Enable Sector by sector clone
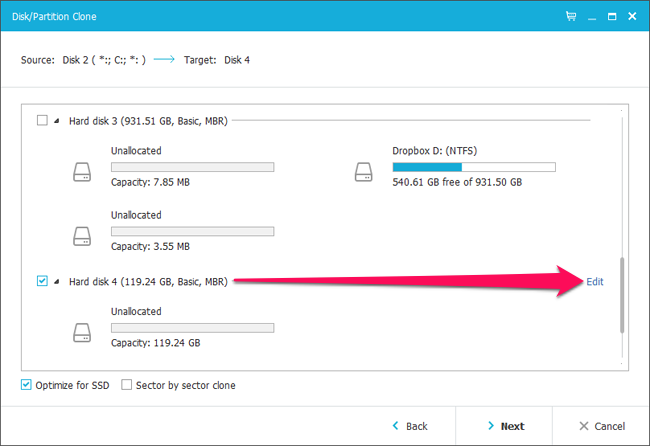Viewport: 650px width, 446px height. (x=127, y=385)
